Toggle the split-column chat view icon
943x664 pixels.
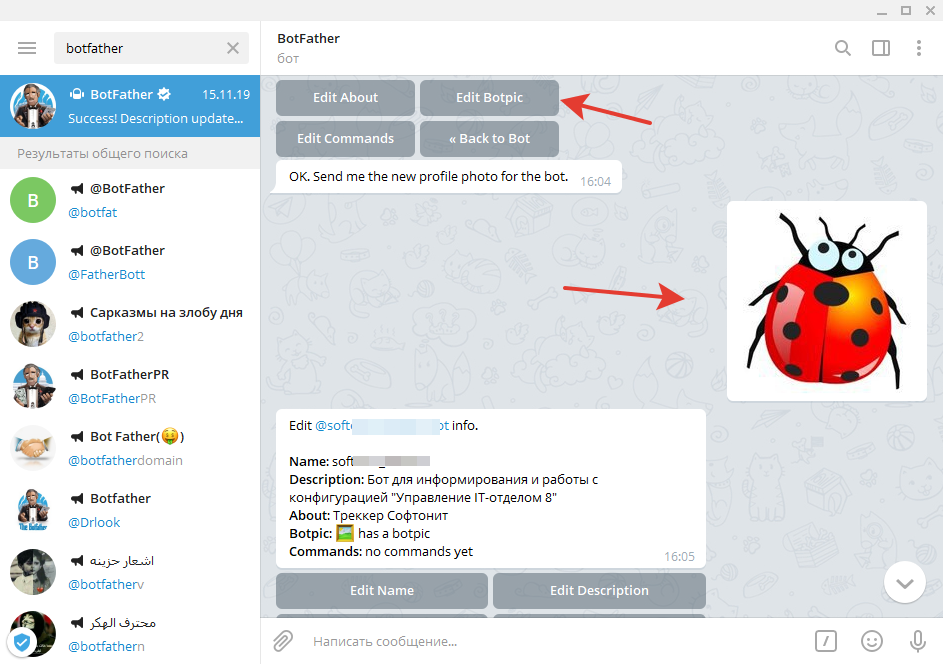881,47
